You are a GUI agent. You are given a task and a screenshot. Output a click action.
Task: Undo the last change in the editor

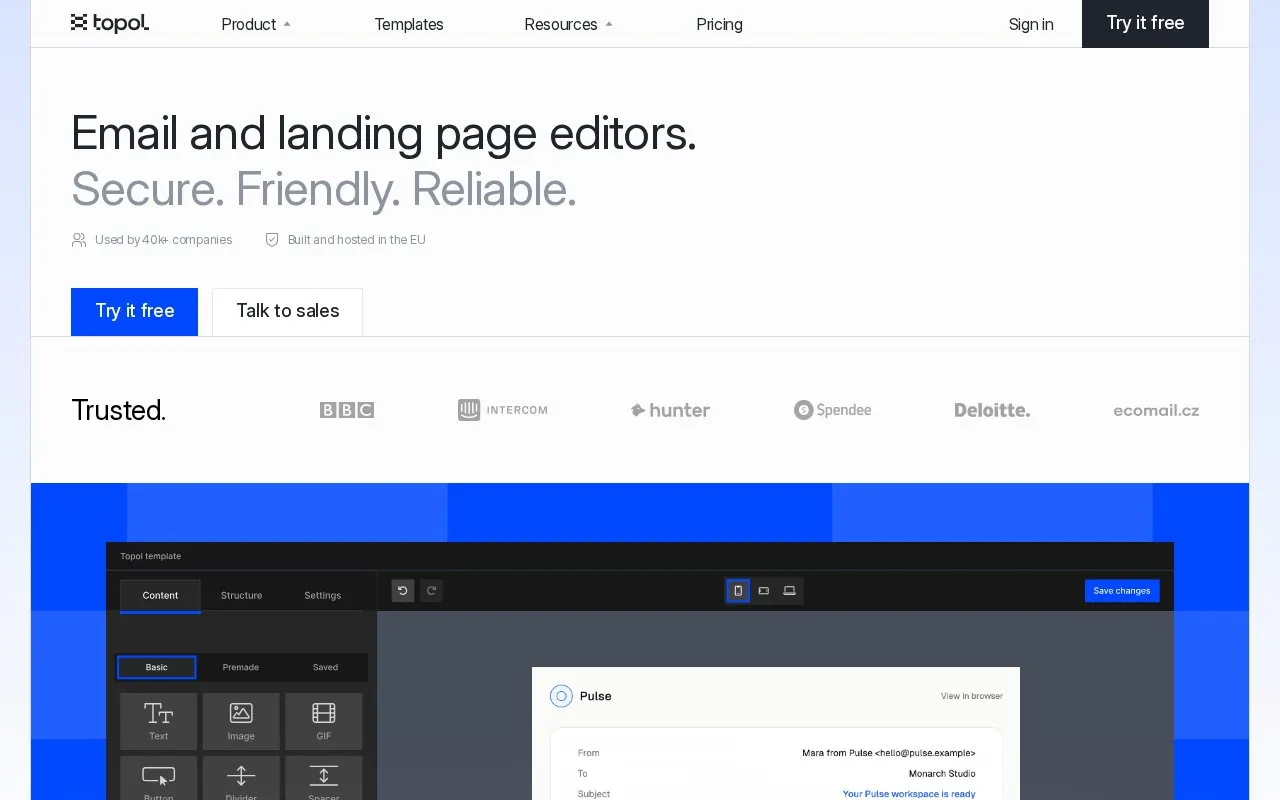[x=403, y=591]
